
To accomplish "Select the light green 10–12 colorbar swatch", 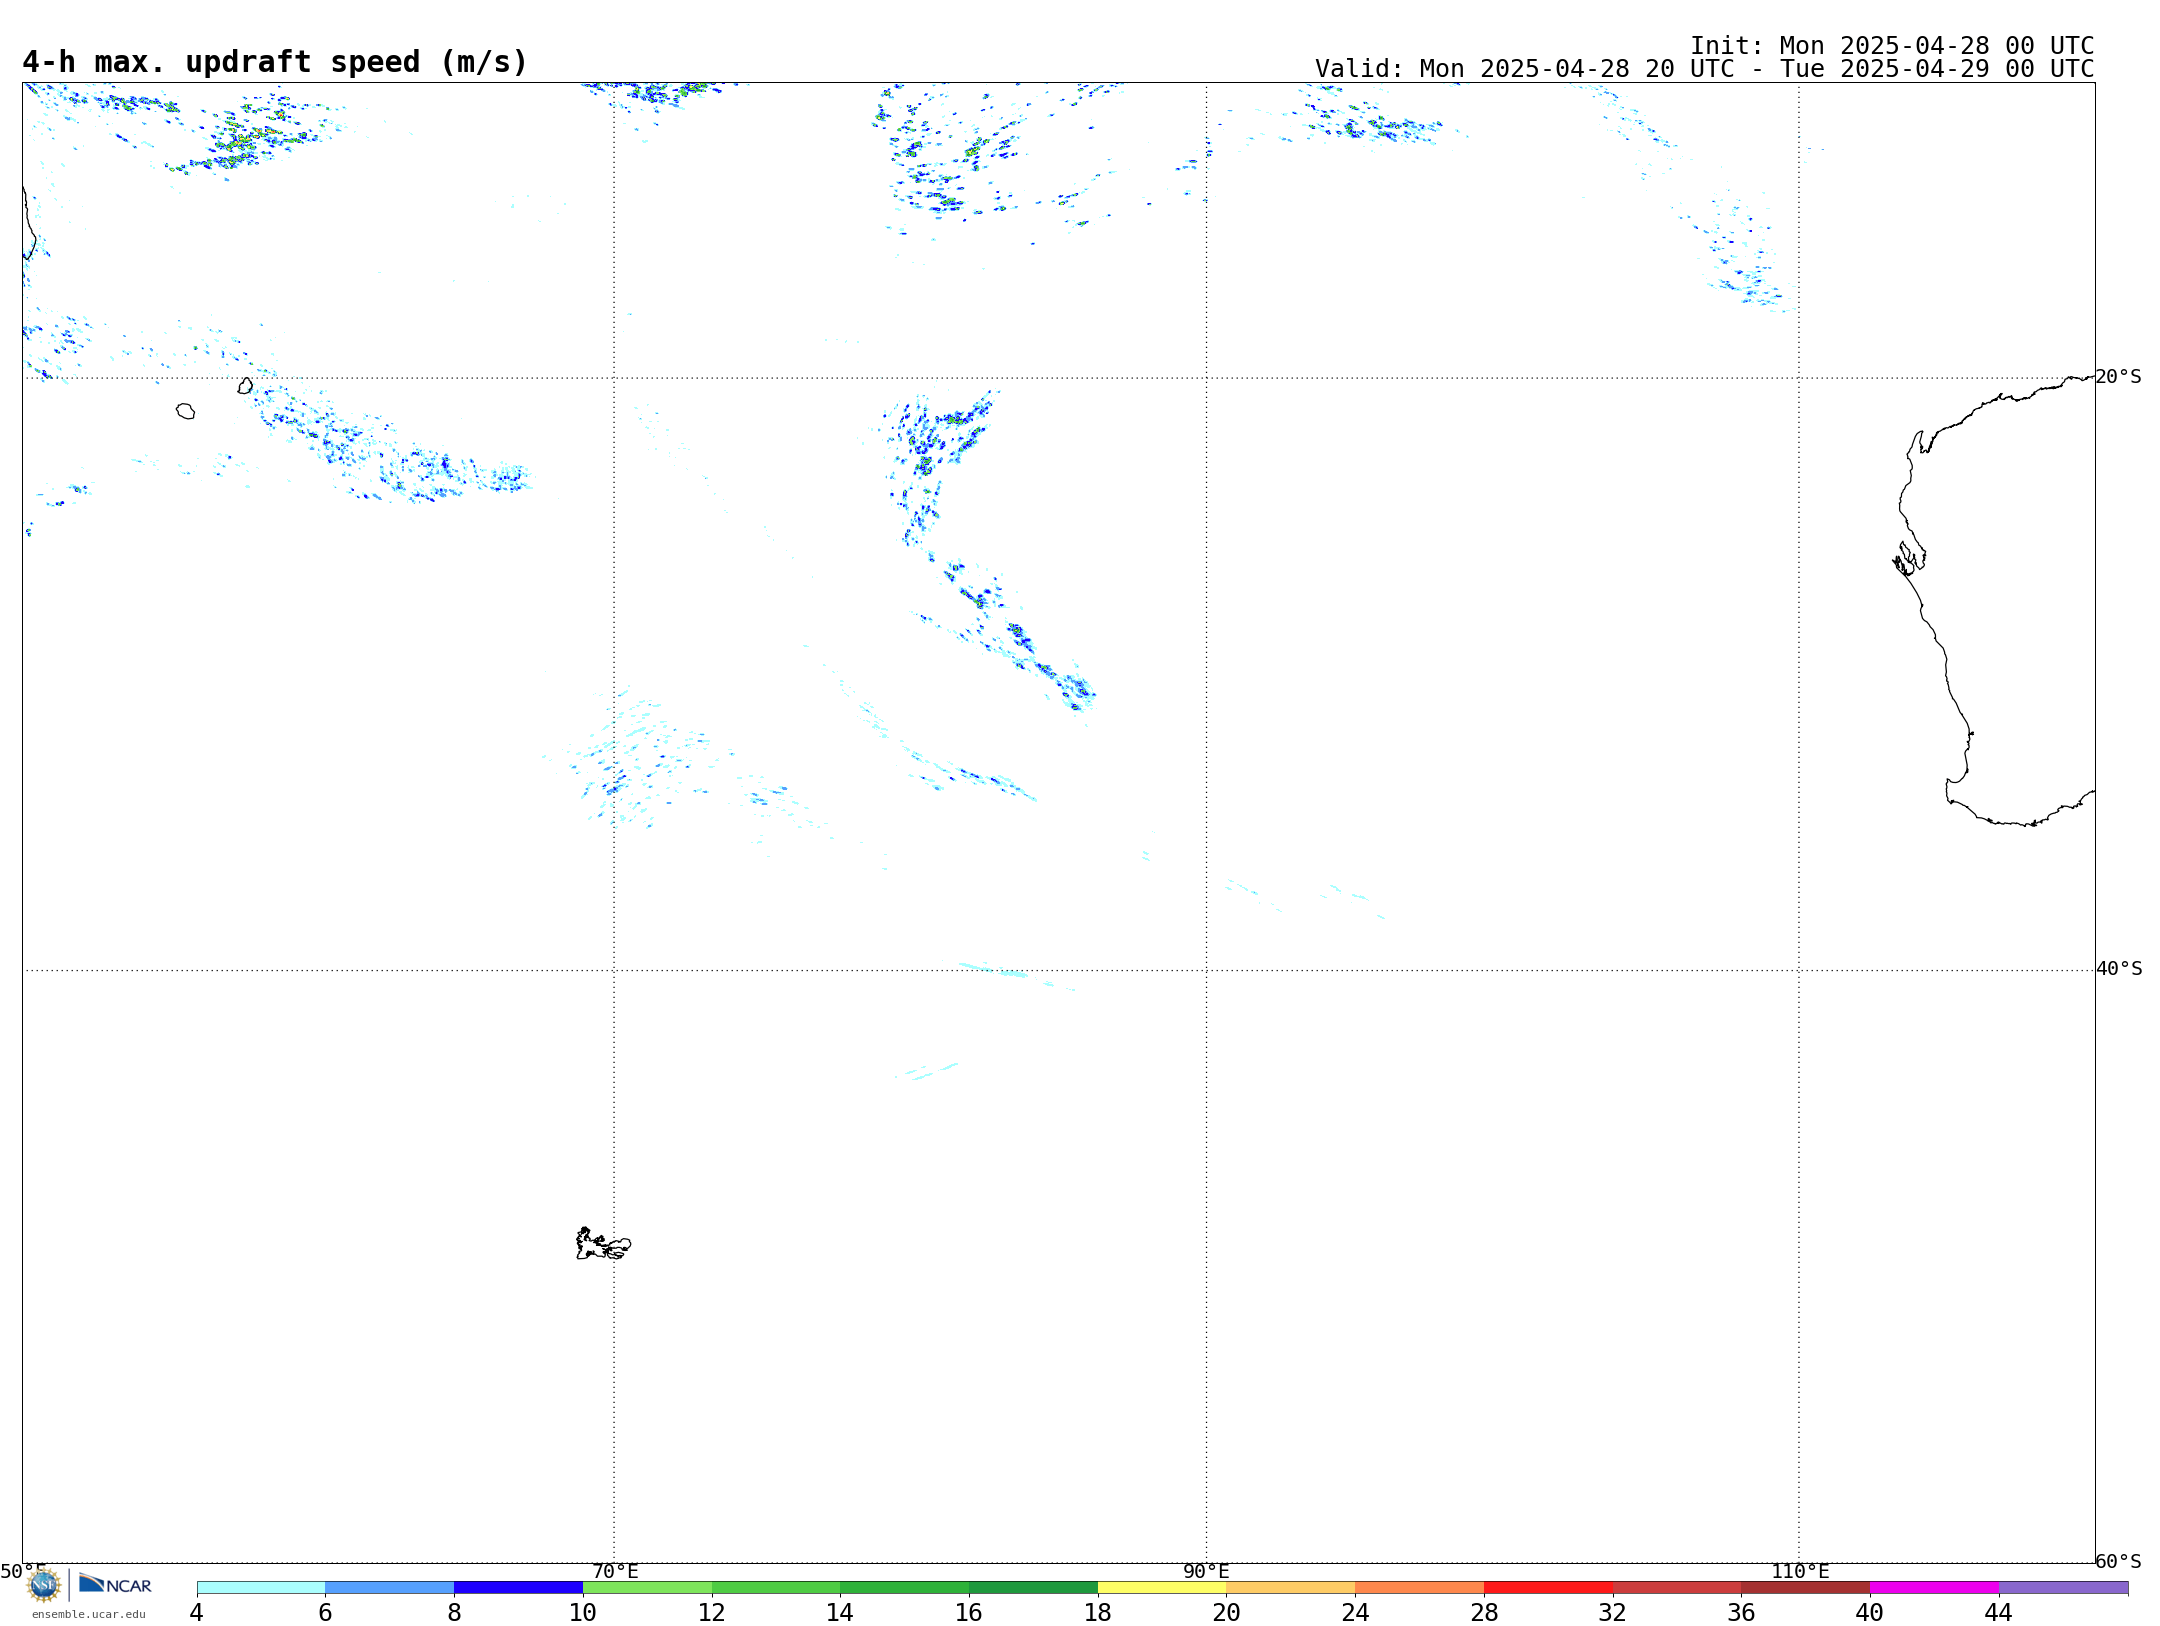I will click(x=647, y=1587).
